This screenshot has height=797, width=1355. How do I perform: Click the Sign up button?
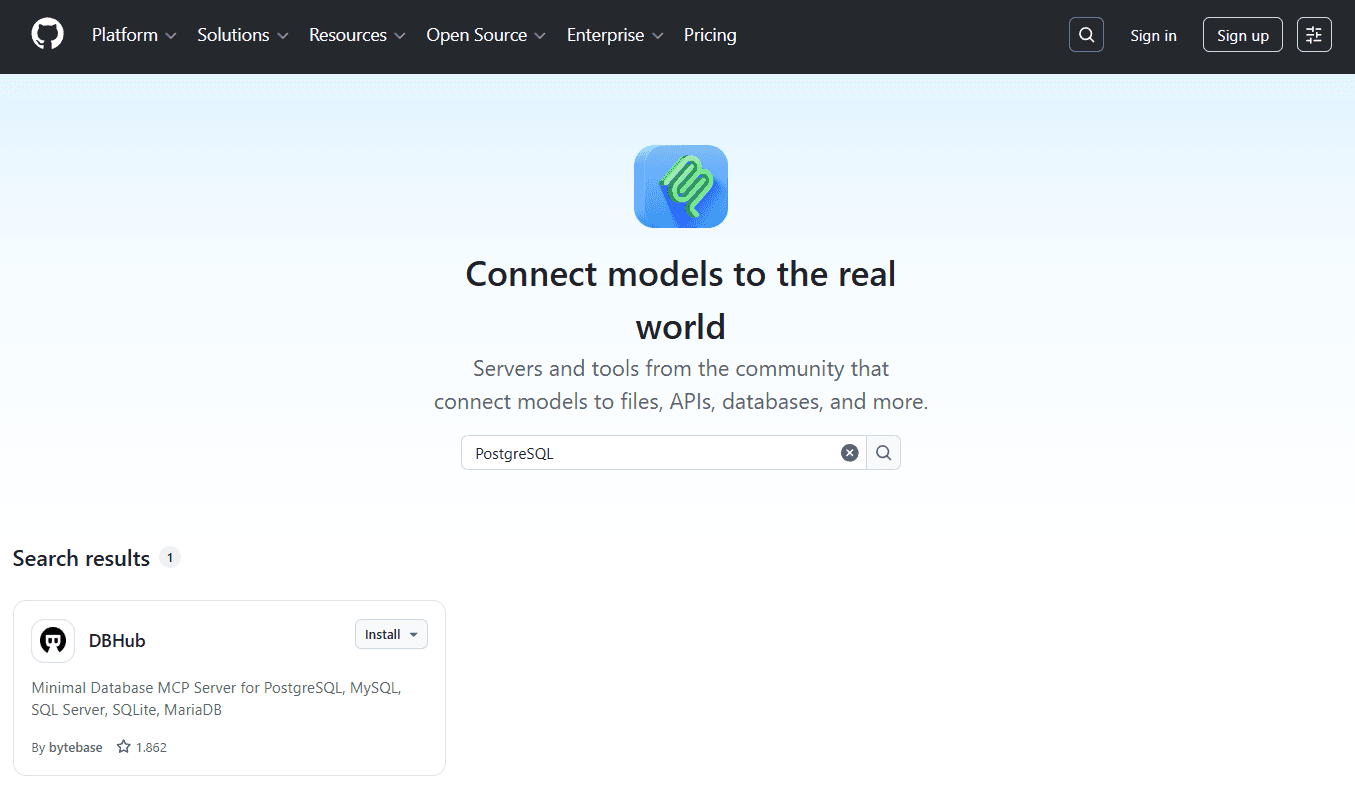(1242, 34)
